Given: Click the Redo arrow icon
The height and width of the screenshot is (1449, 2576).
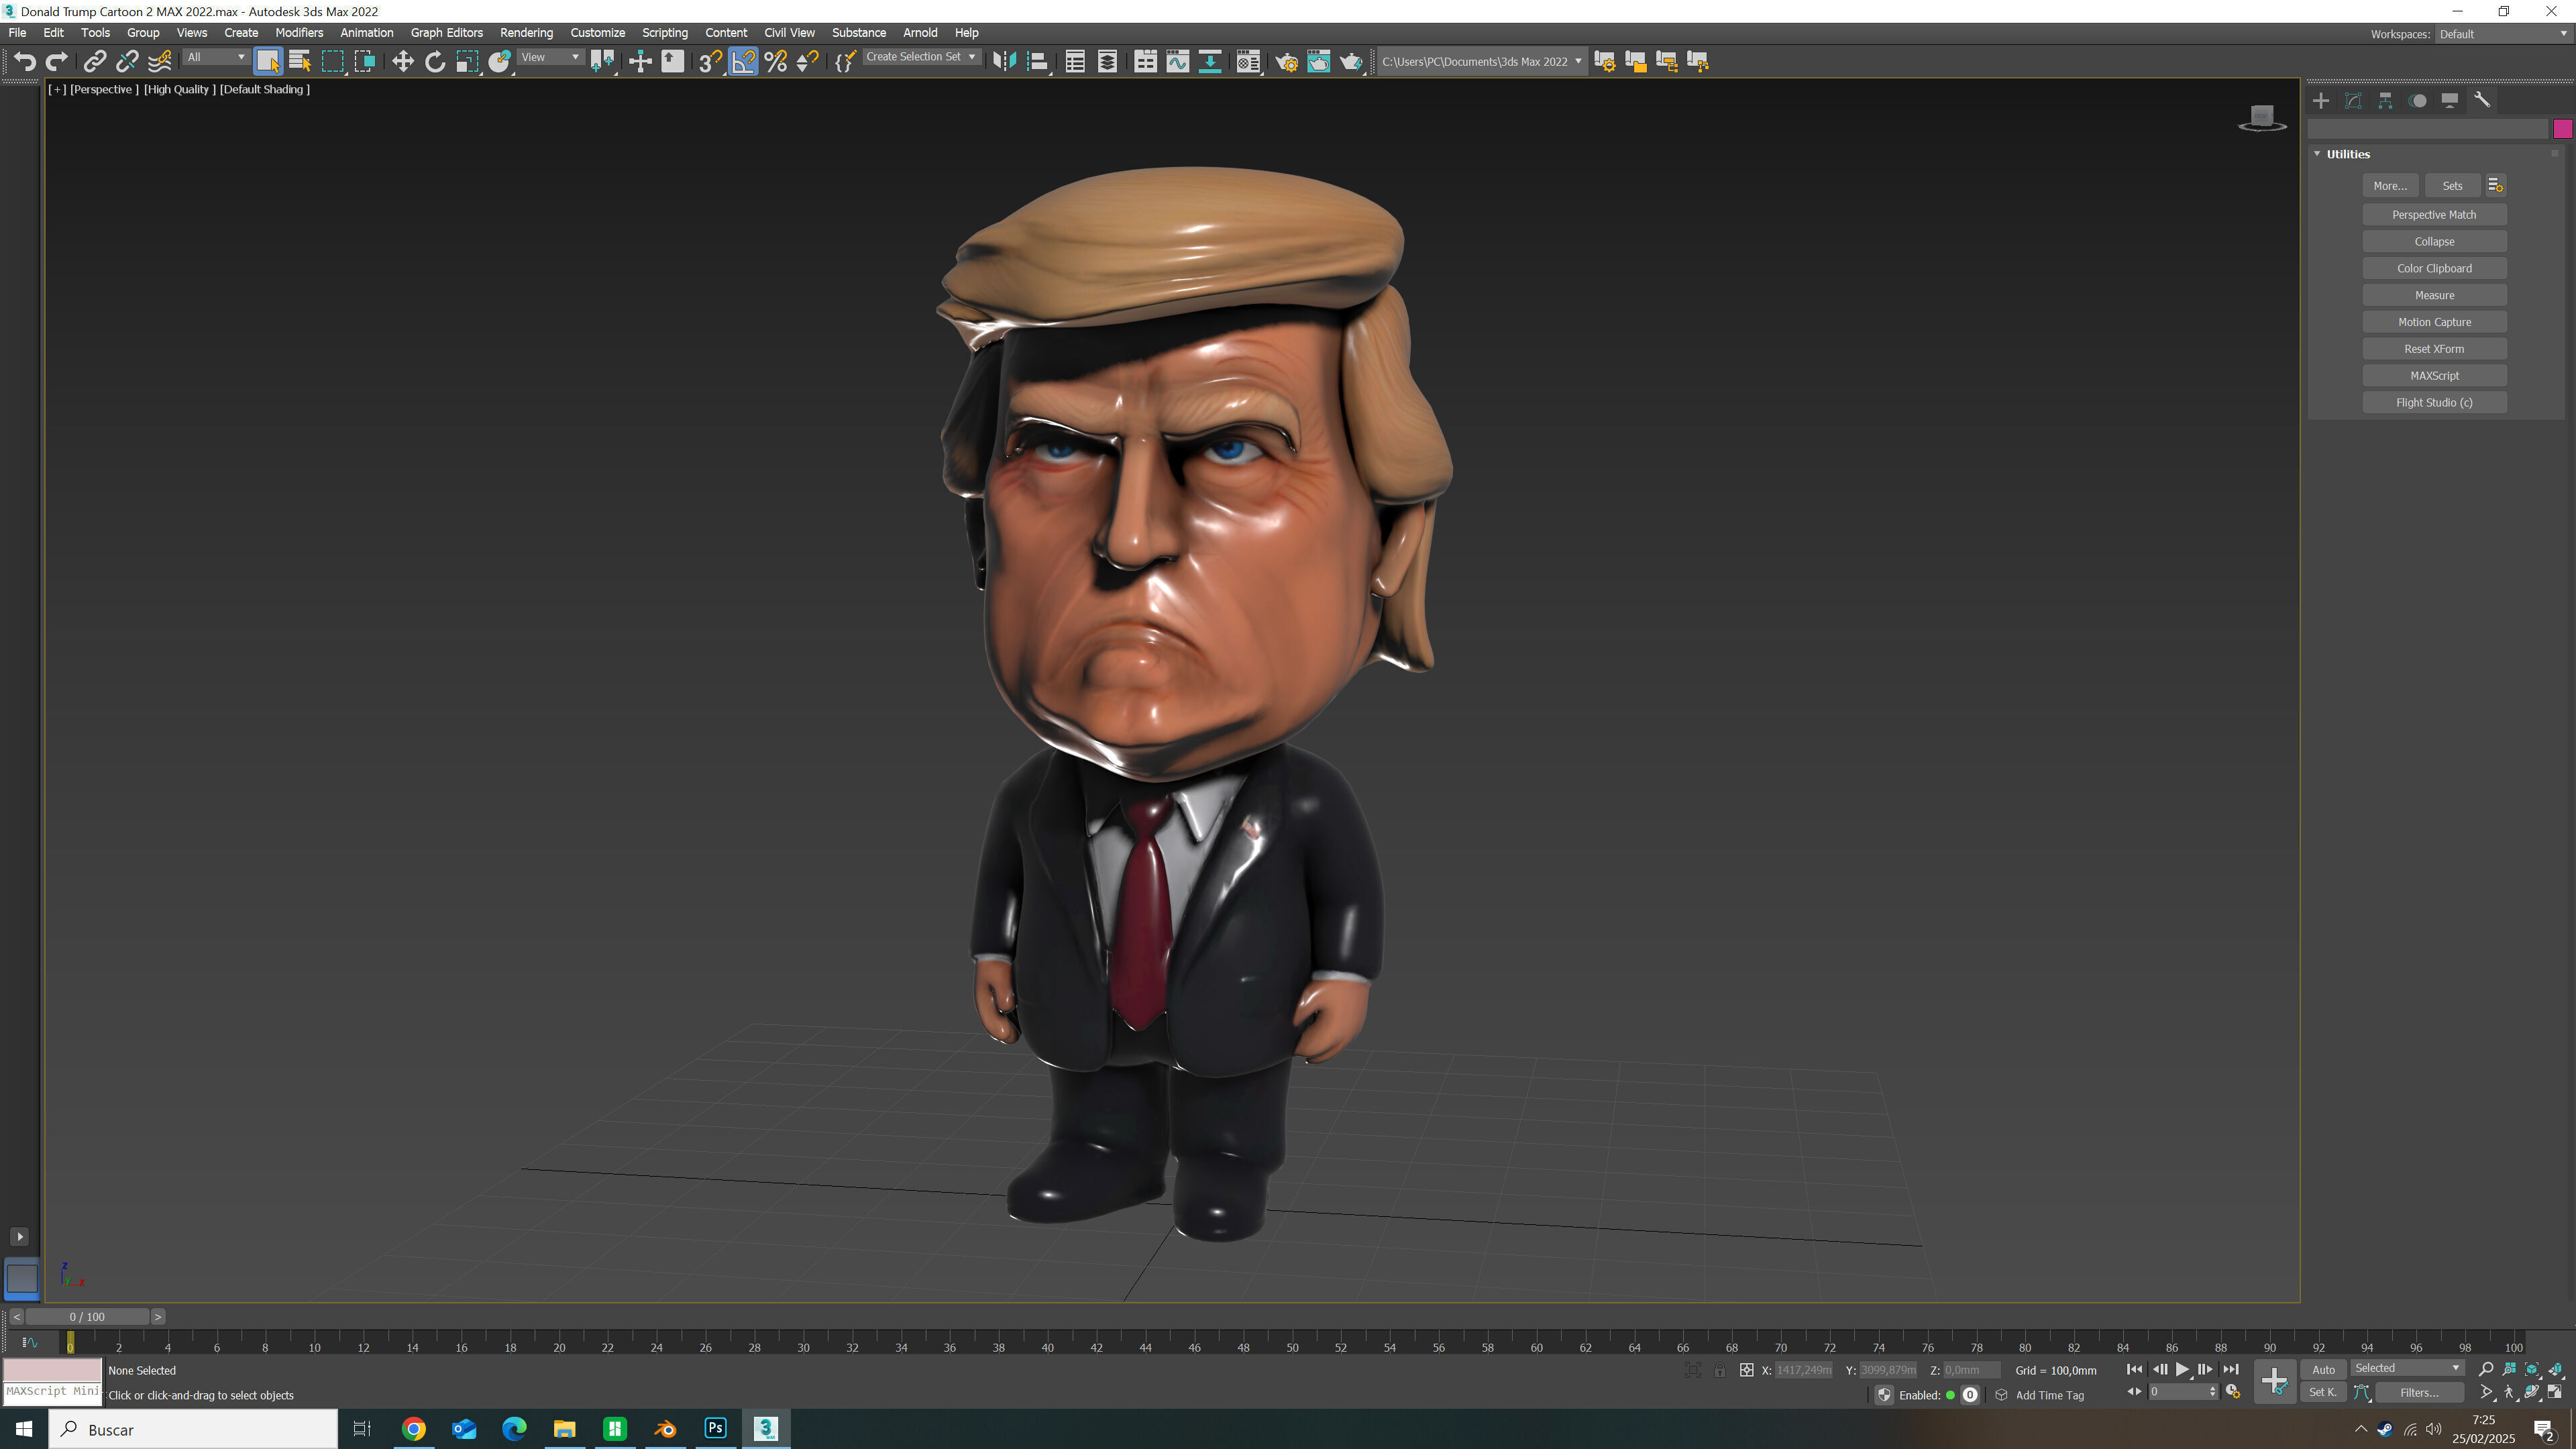Looking at the screenshot, I should pyautogui.click(x=57, y=61).
